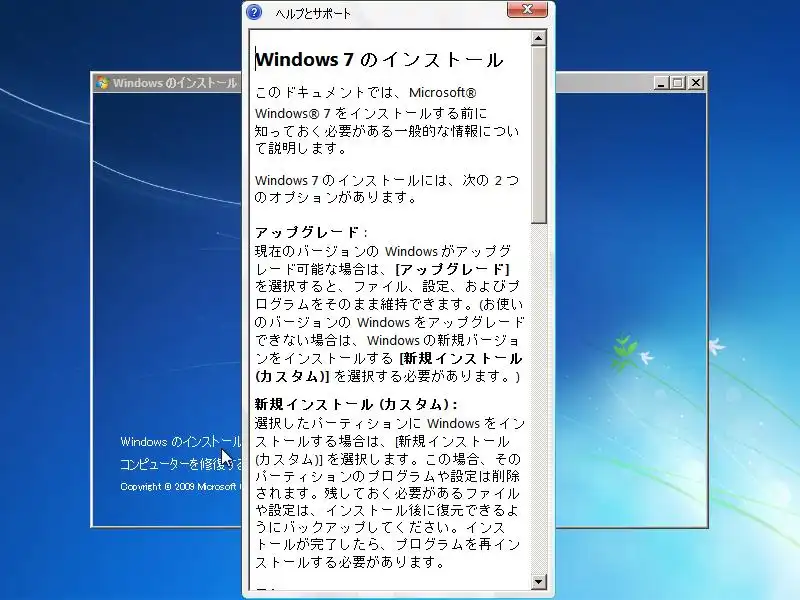
Task: Click the help window vertical scrollbar thumb
Action: click(x=539, y=135)
